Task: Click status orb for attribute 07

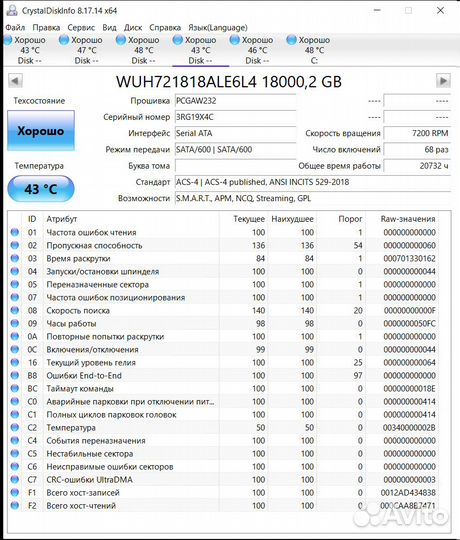Action: (x=15, y=297)
